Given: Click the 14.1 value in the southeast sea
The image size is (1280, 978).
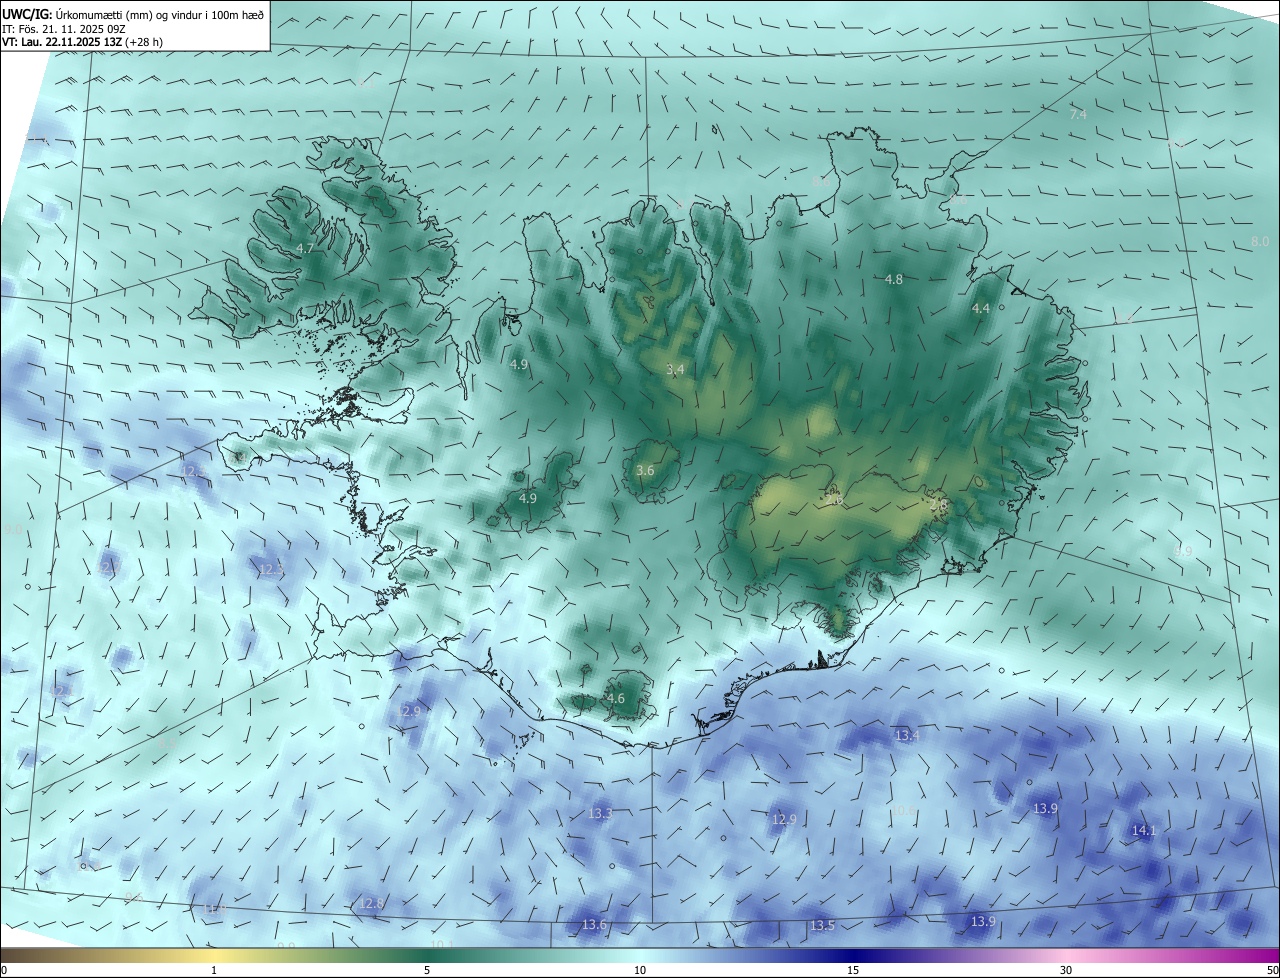Looking at the screenshot, I should (x=1144, y=831).
